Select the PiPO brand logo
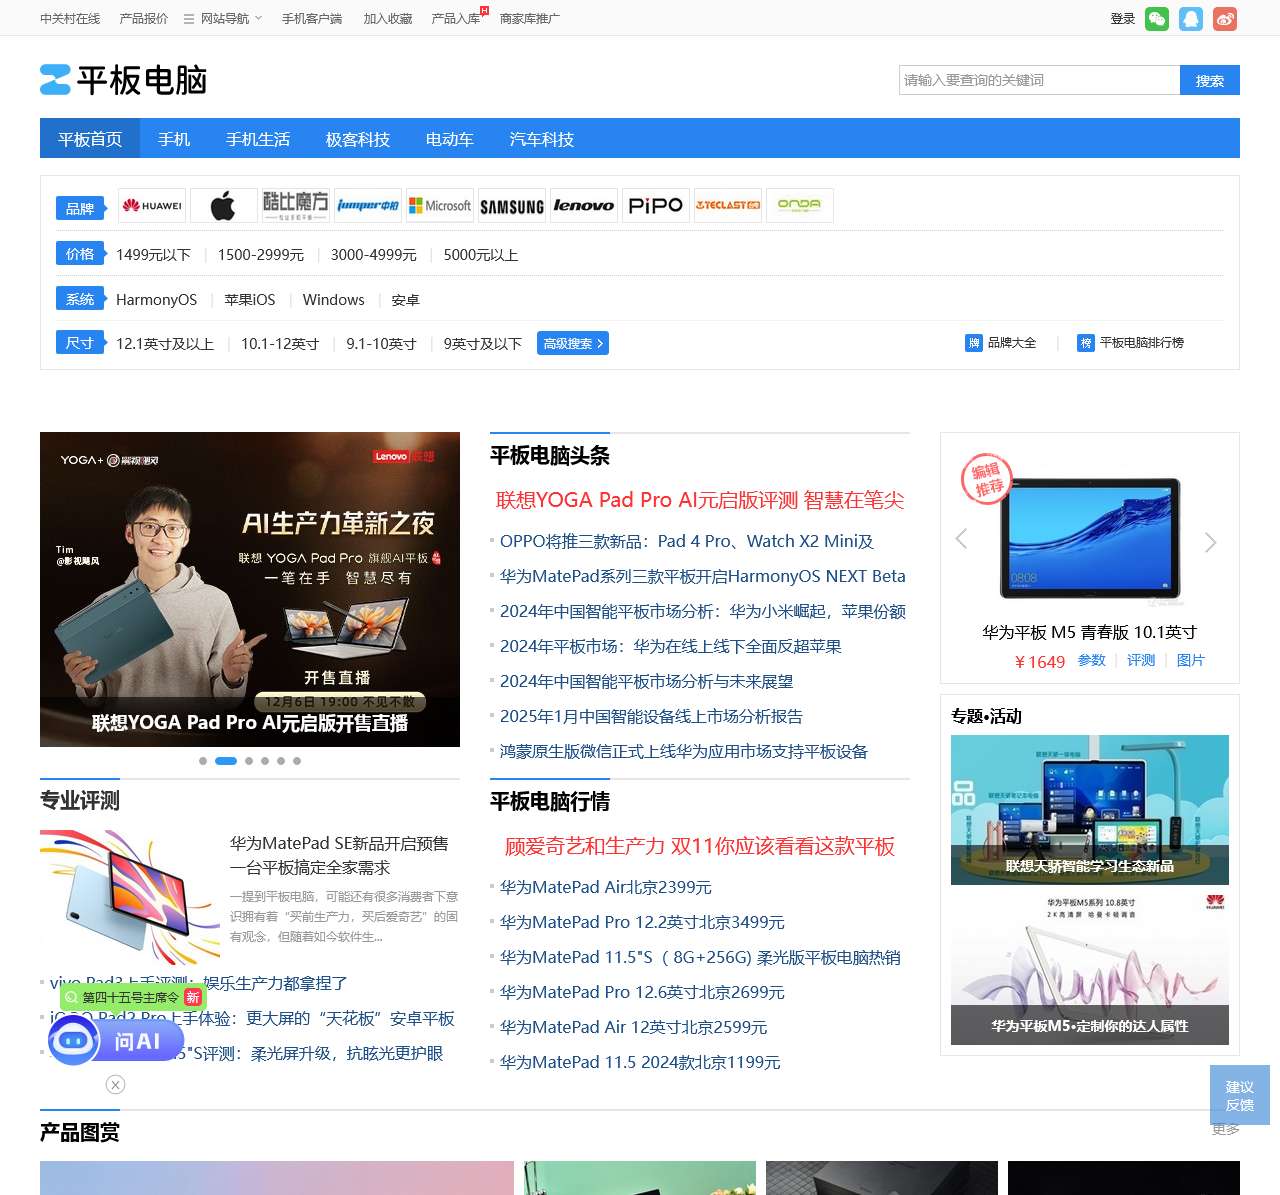Image resolution: width=1280 pixels, height=1195 pixels. pos(656,205)
